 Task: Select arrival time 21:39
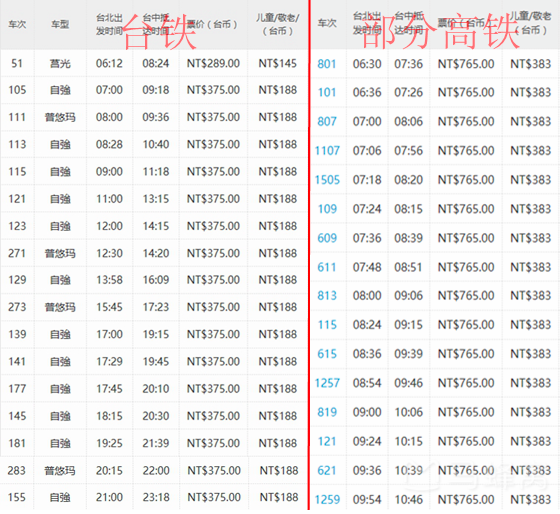156,444
